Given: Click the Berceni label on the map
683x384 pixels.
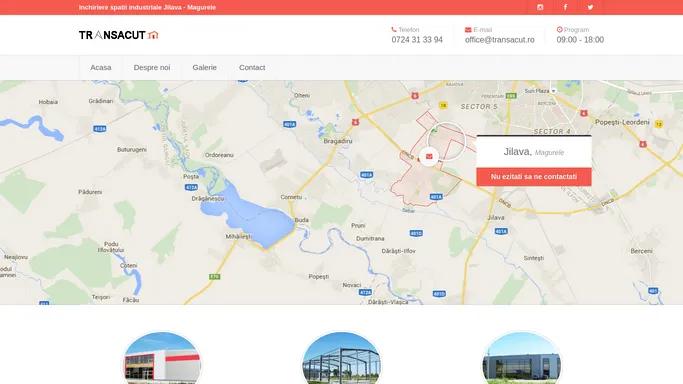Looking at the screenshot, I should click(x=641, y=251).
